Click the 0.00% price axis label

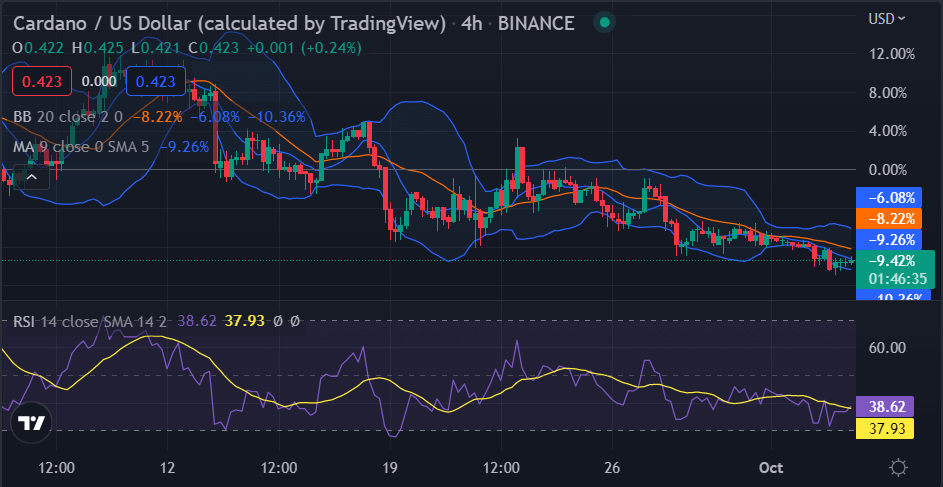pyautogui.click(x=886, y=170)
